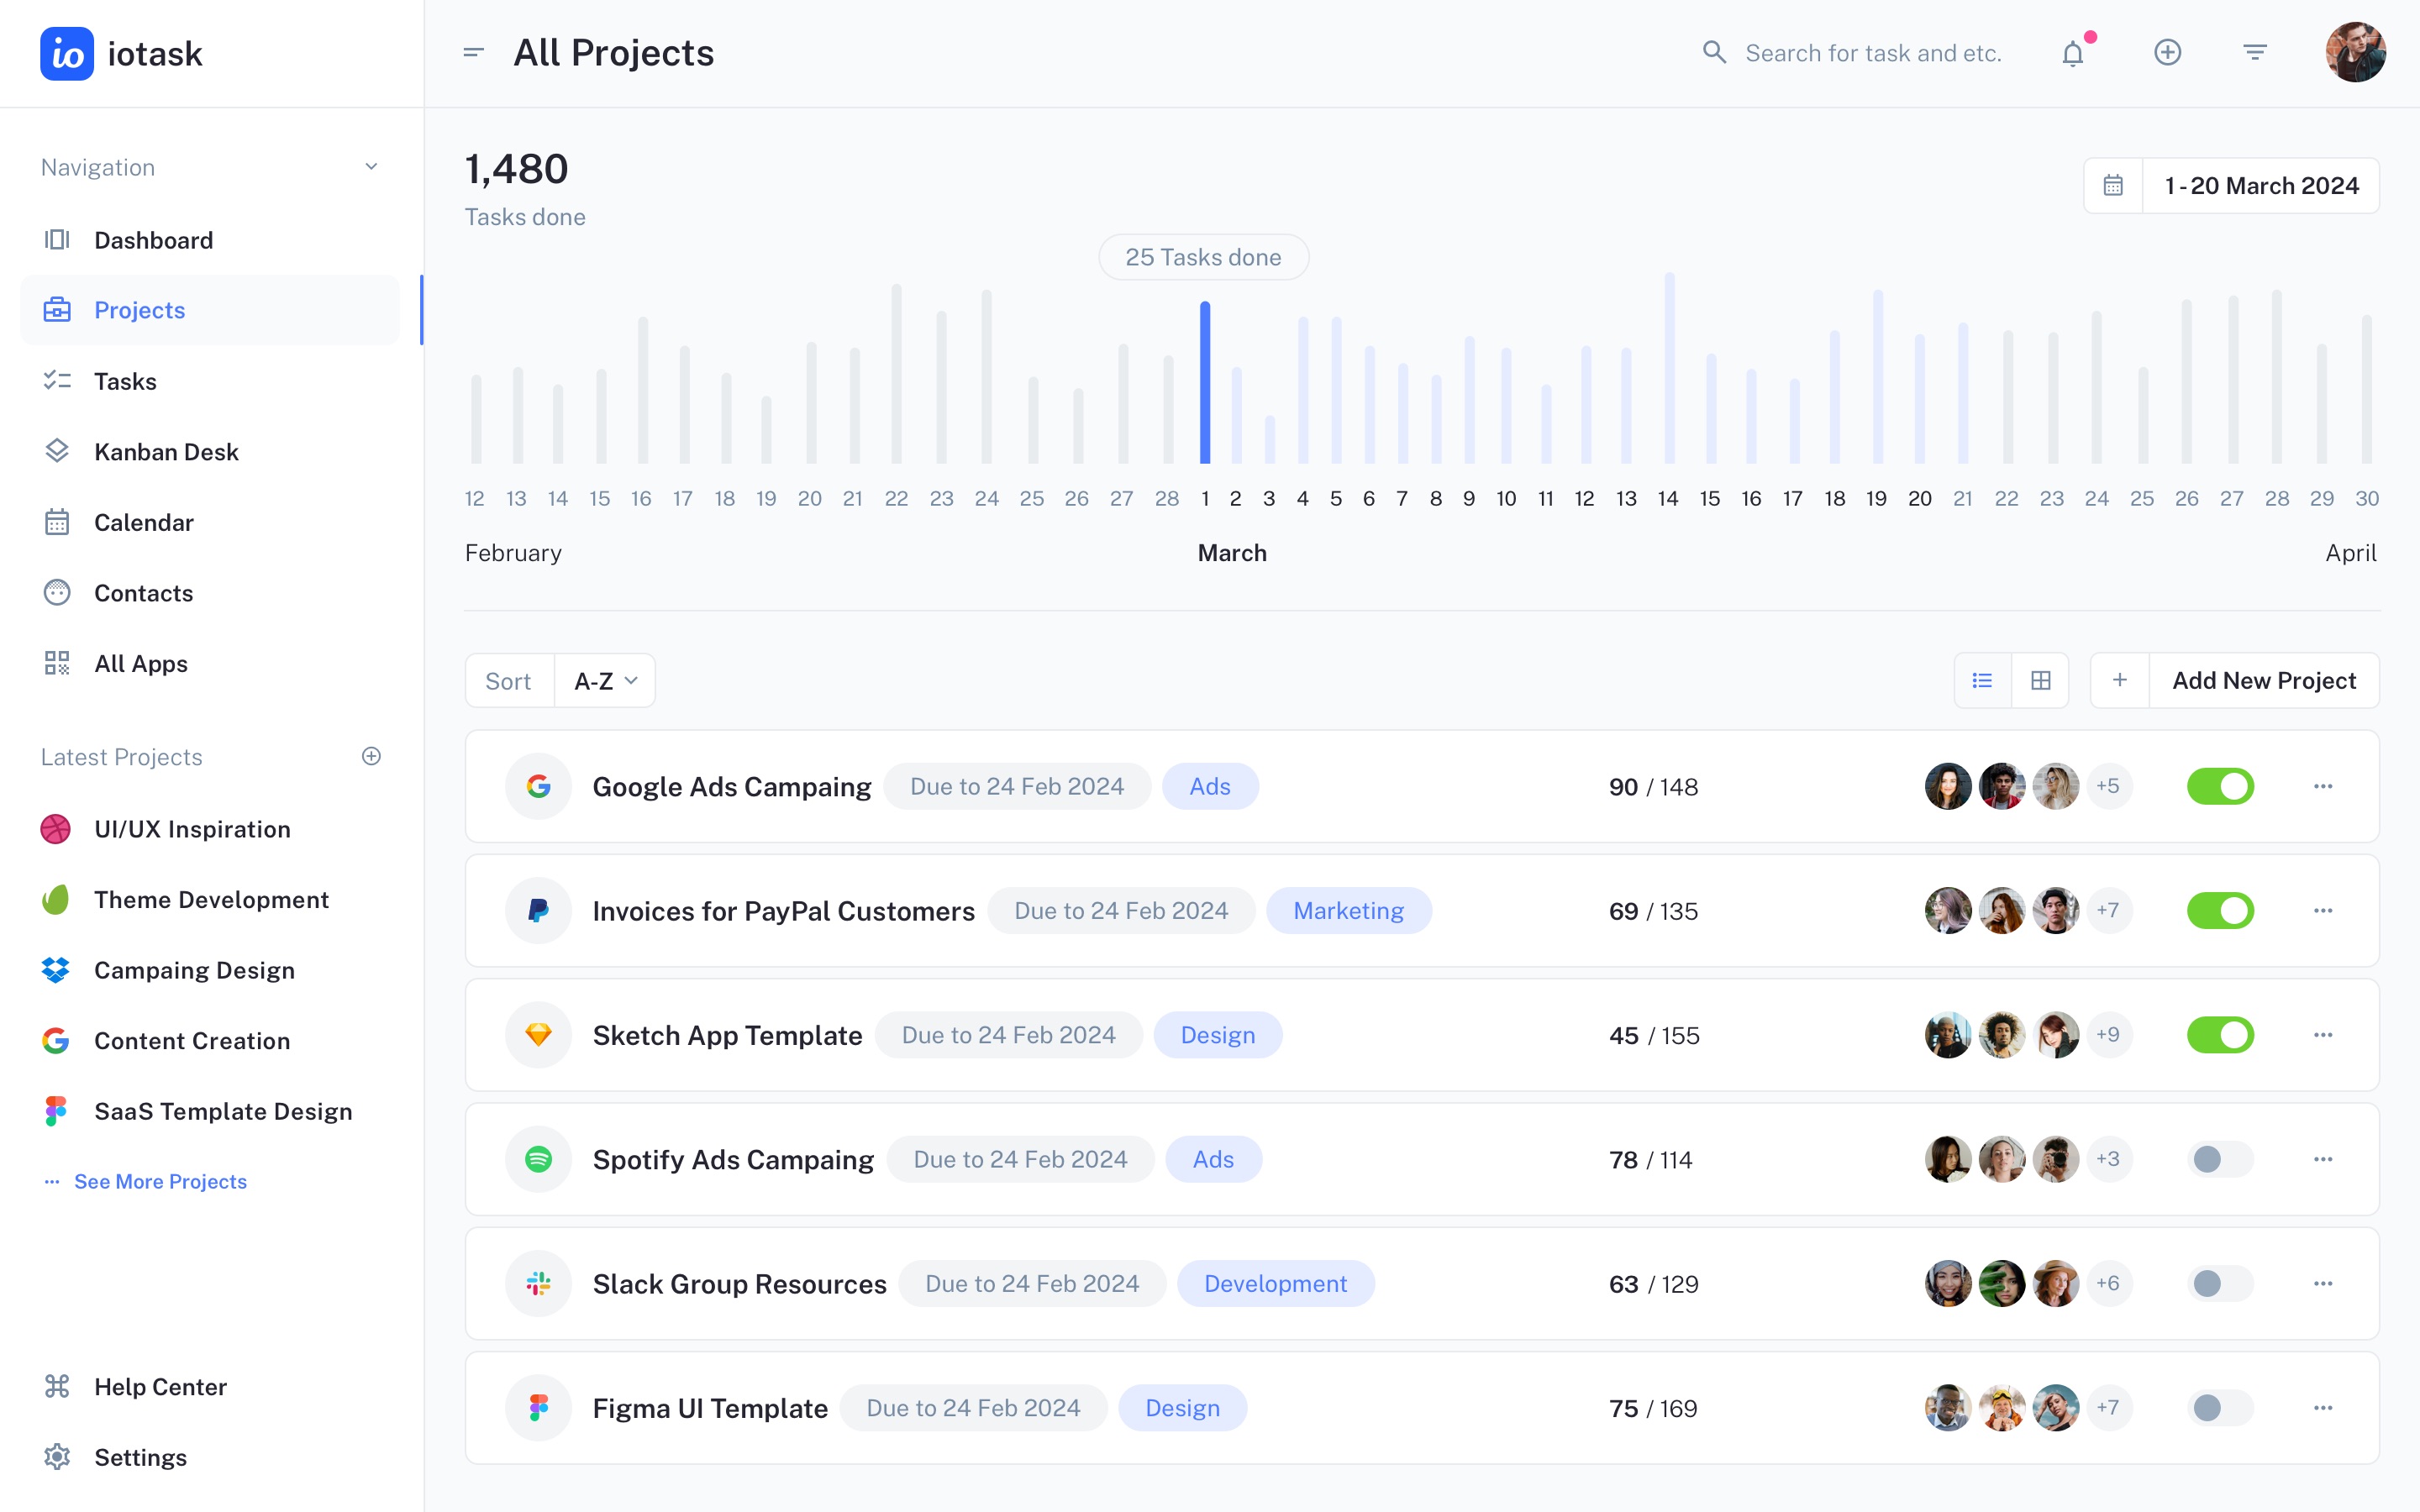Click the Add New Project button
Image resolution: width=2420 pixels, height=1512 pixels.
click(2263, 681)
